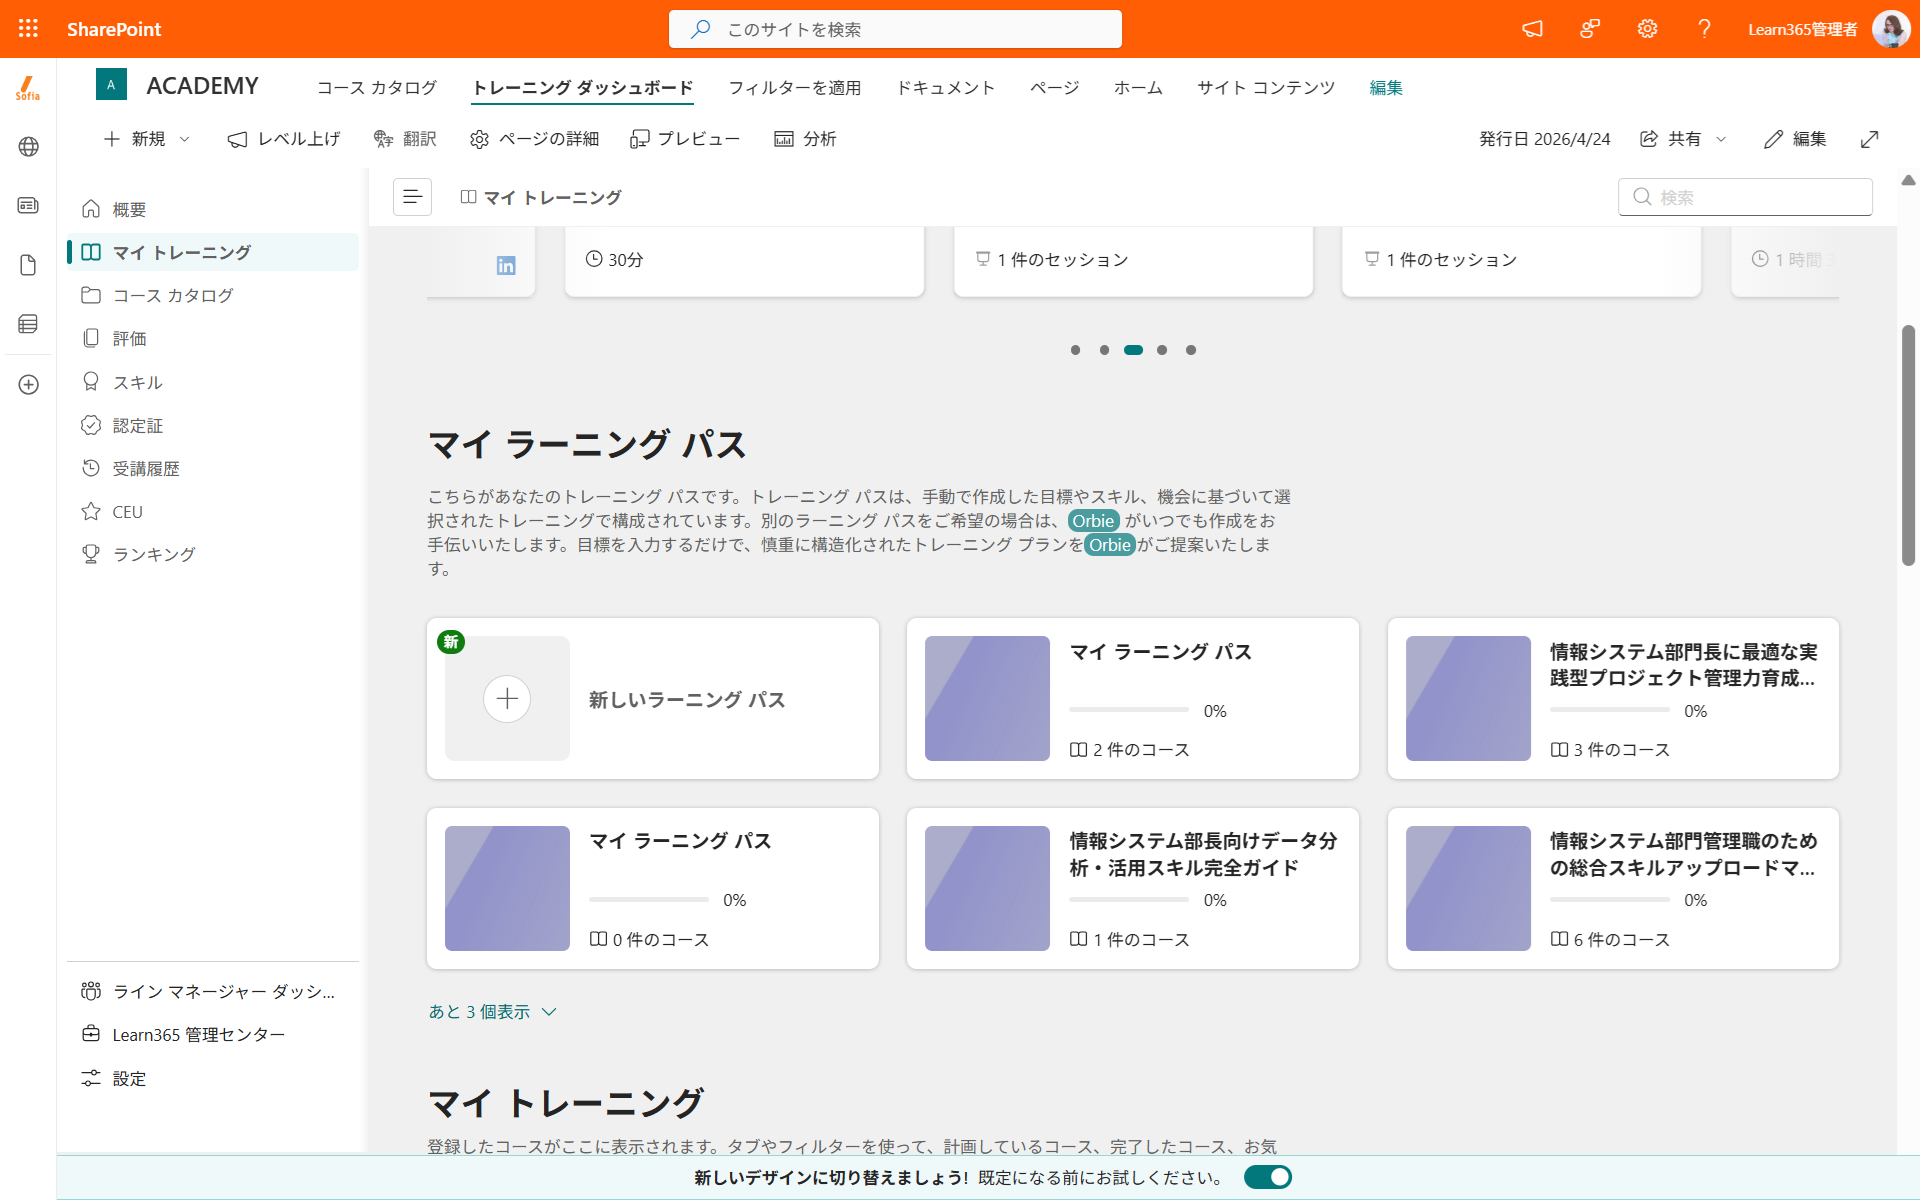
Task: Click the plus icon for new learning path
Action: (x=507, y=698)
